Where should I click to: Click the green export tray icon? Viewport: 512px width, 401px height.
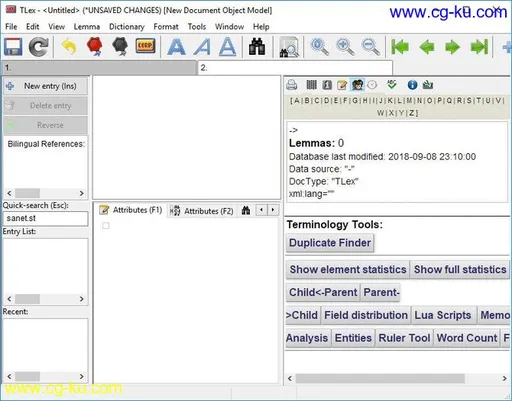(x=428, y=85)
